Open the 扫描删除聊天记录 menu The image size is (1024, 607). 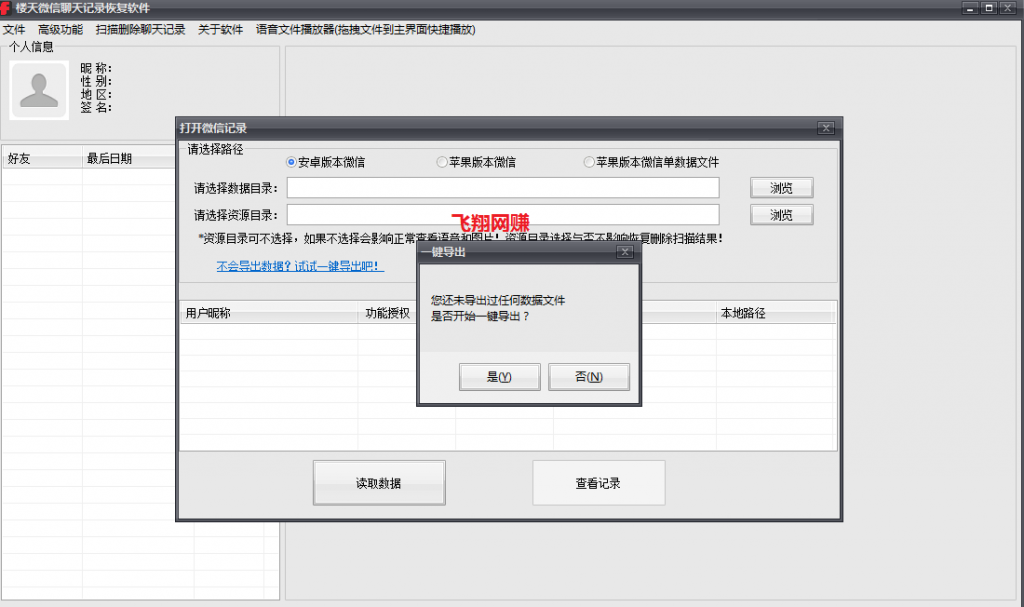140,30
